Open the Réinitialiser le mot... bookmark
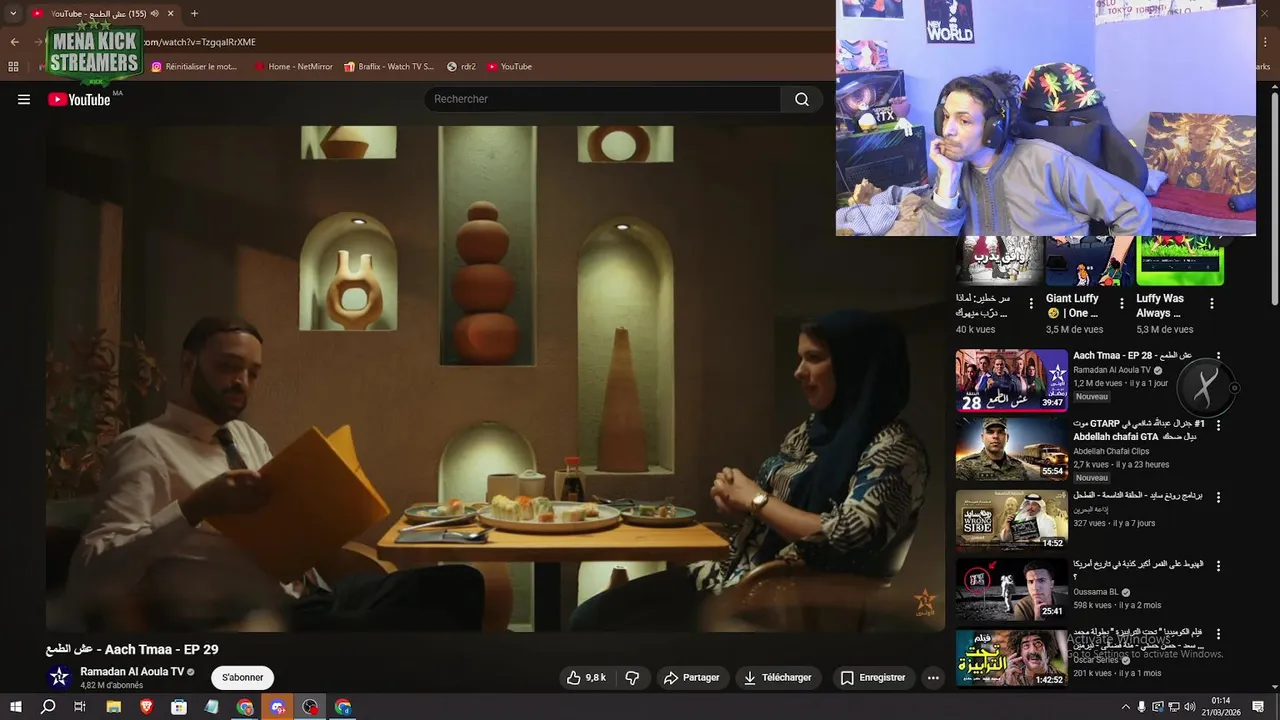The image size is (1280, 720). click(x=194, y=67)
